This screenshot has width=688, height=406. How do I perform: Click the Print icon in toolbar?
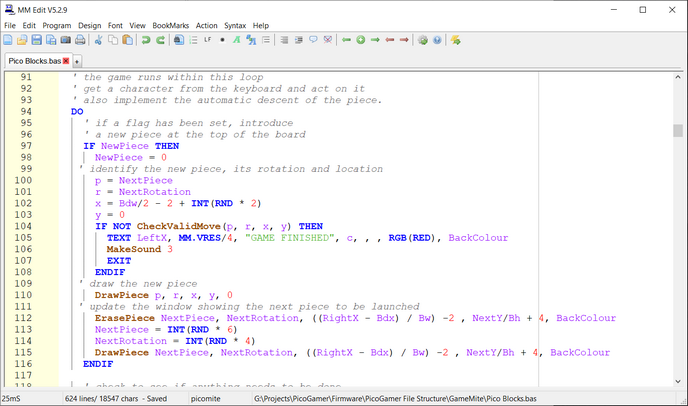click(80, 40)
